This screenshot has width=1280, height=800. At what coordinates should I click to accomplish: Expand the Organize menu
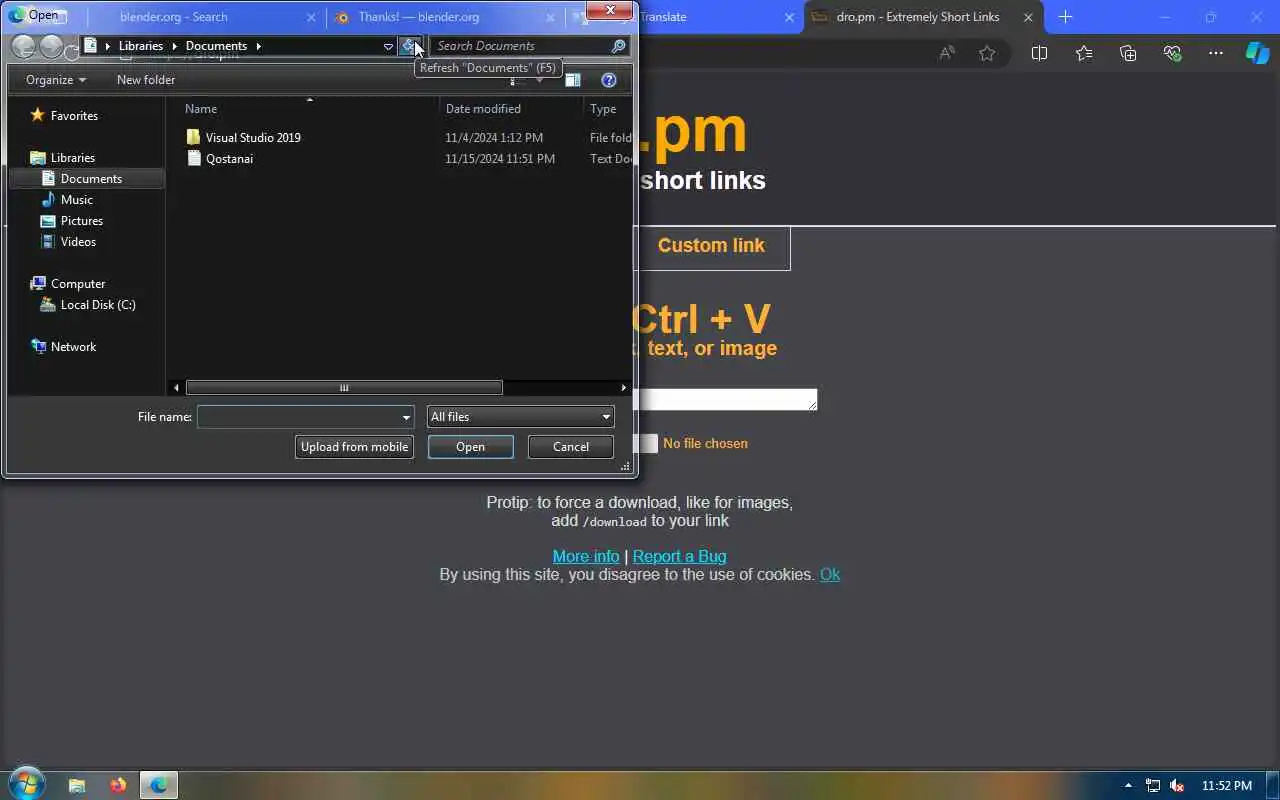click(56, 80)
